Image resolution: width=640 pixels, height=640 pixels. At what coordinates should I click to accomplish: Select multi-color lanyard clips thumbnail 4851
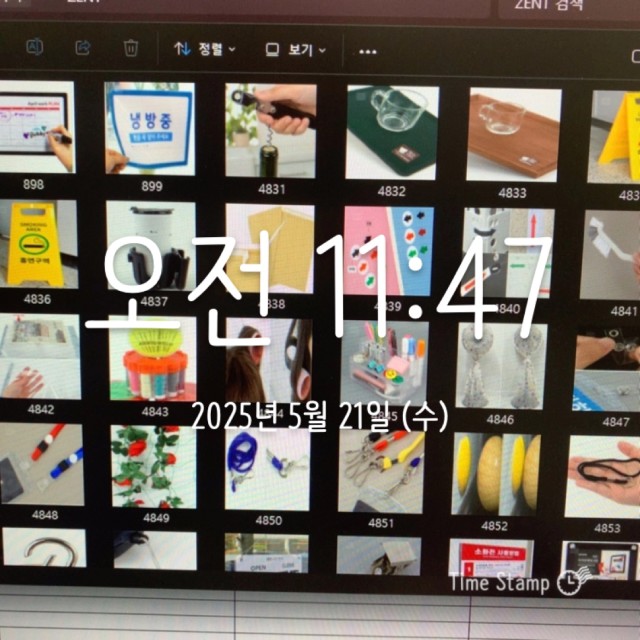tap(381, 472)
